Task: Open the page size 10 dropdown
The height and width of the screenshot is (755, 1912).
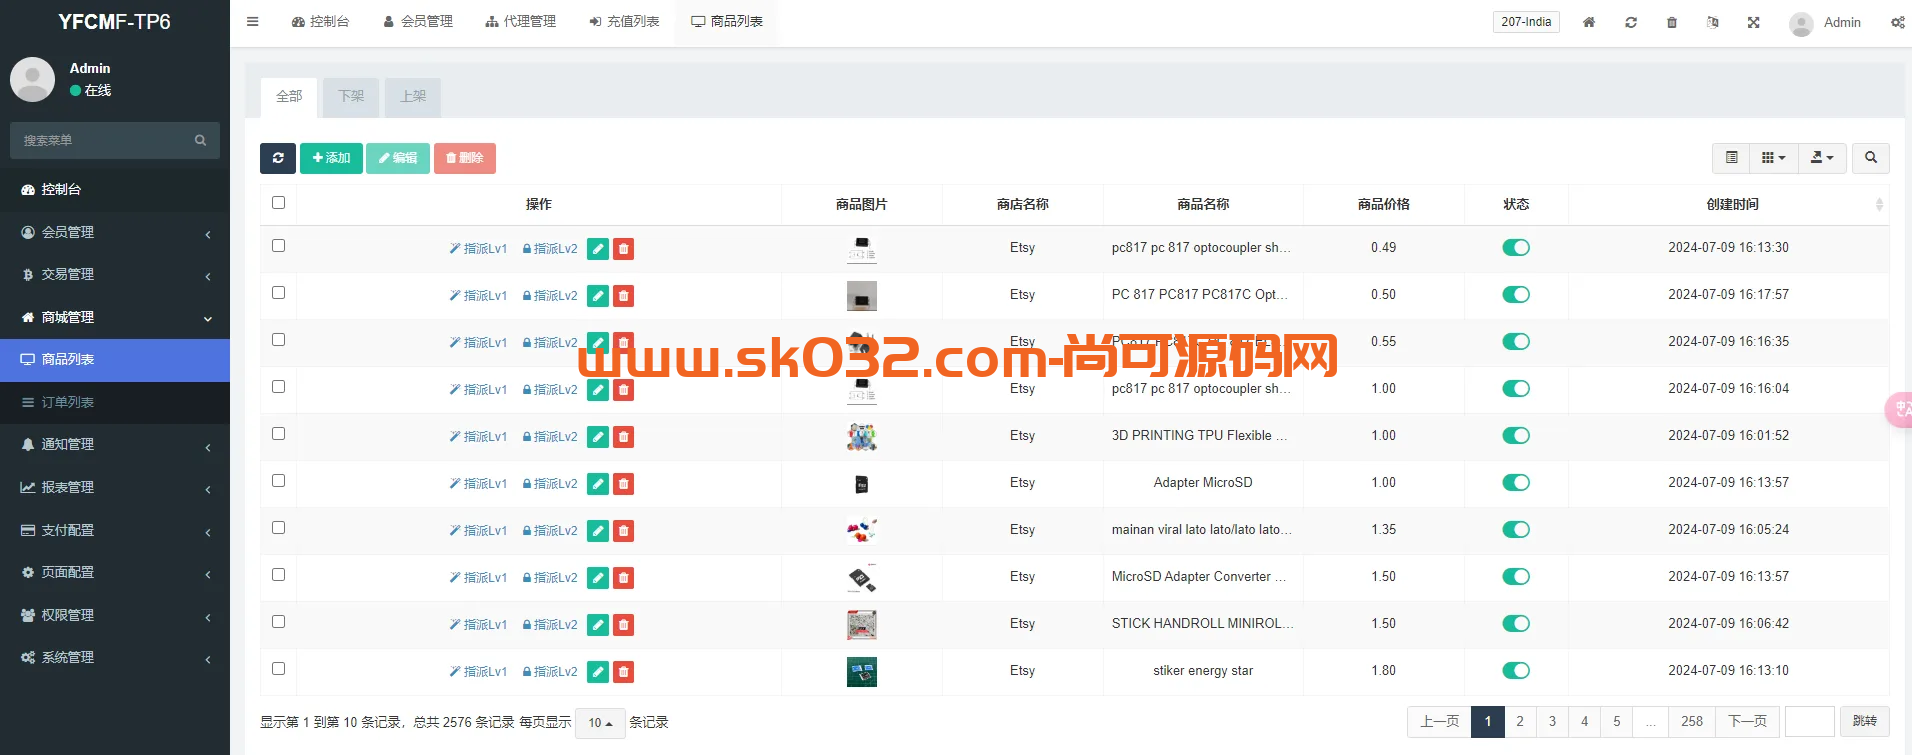Action: click(x=600, y=723)
